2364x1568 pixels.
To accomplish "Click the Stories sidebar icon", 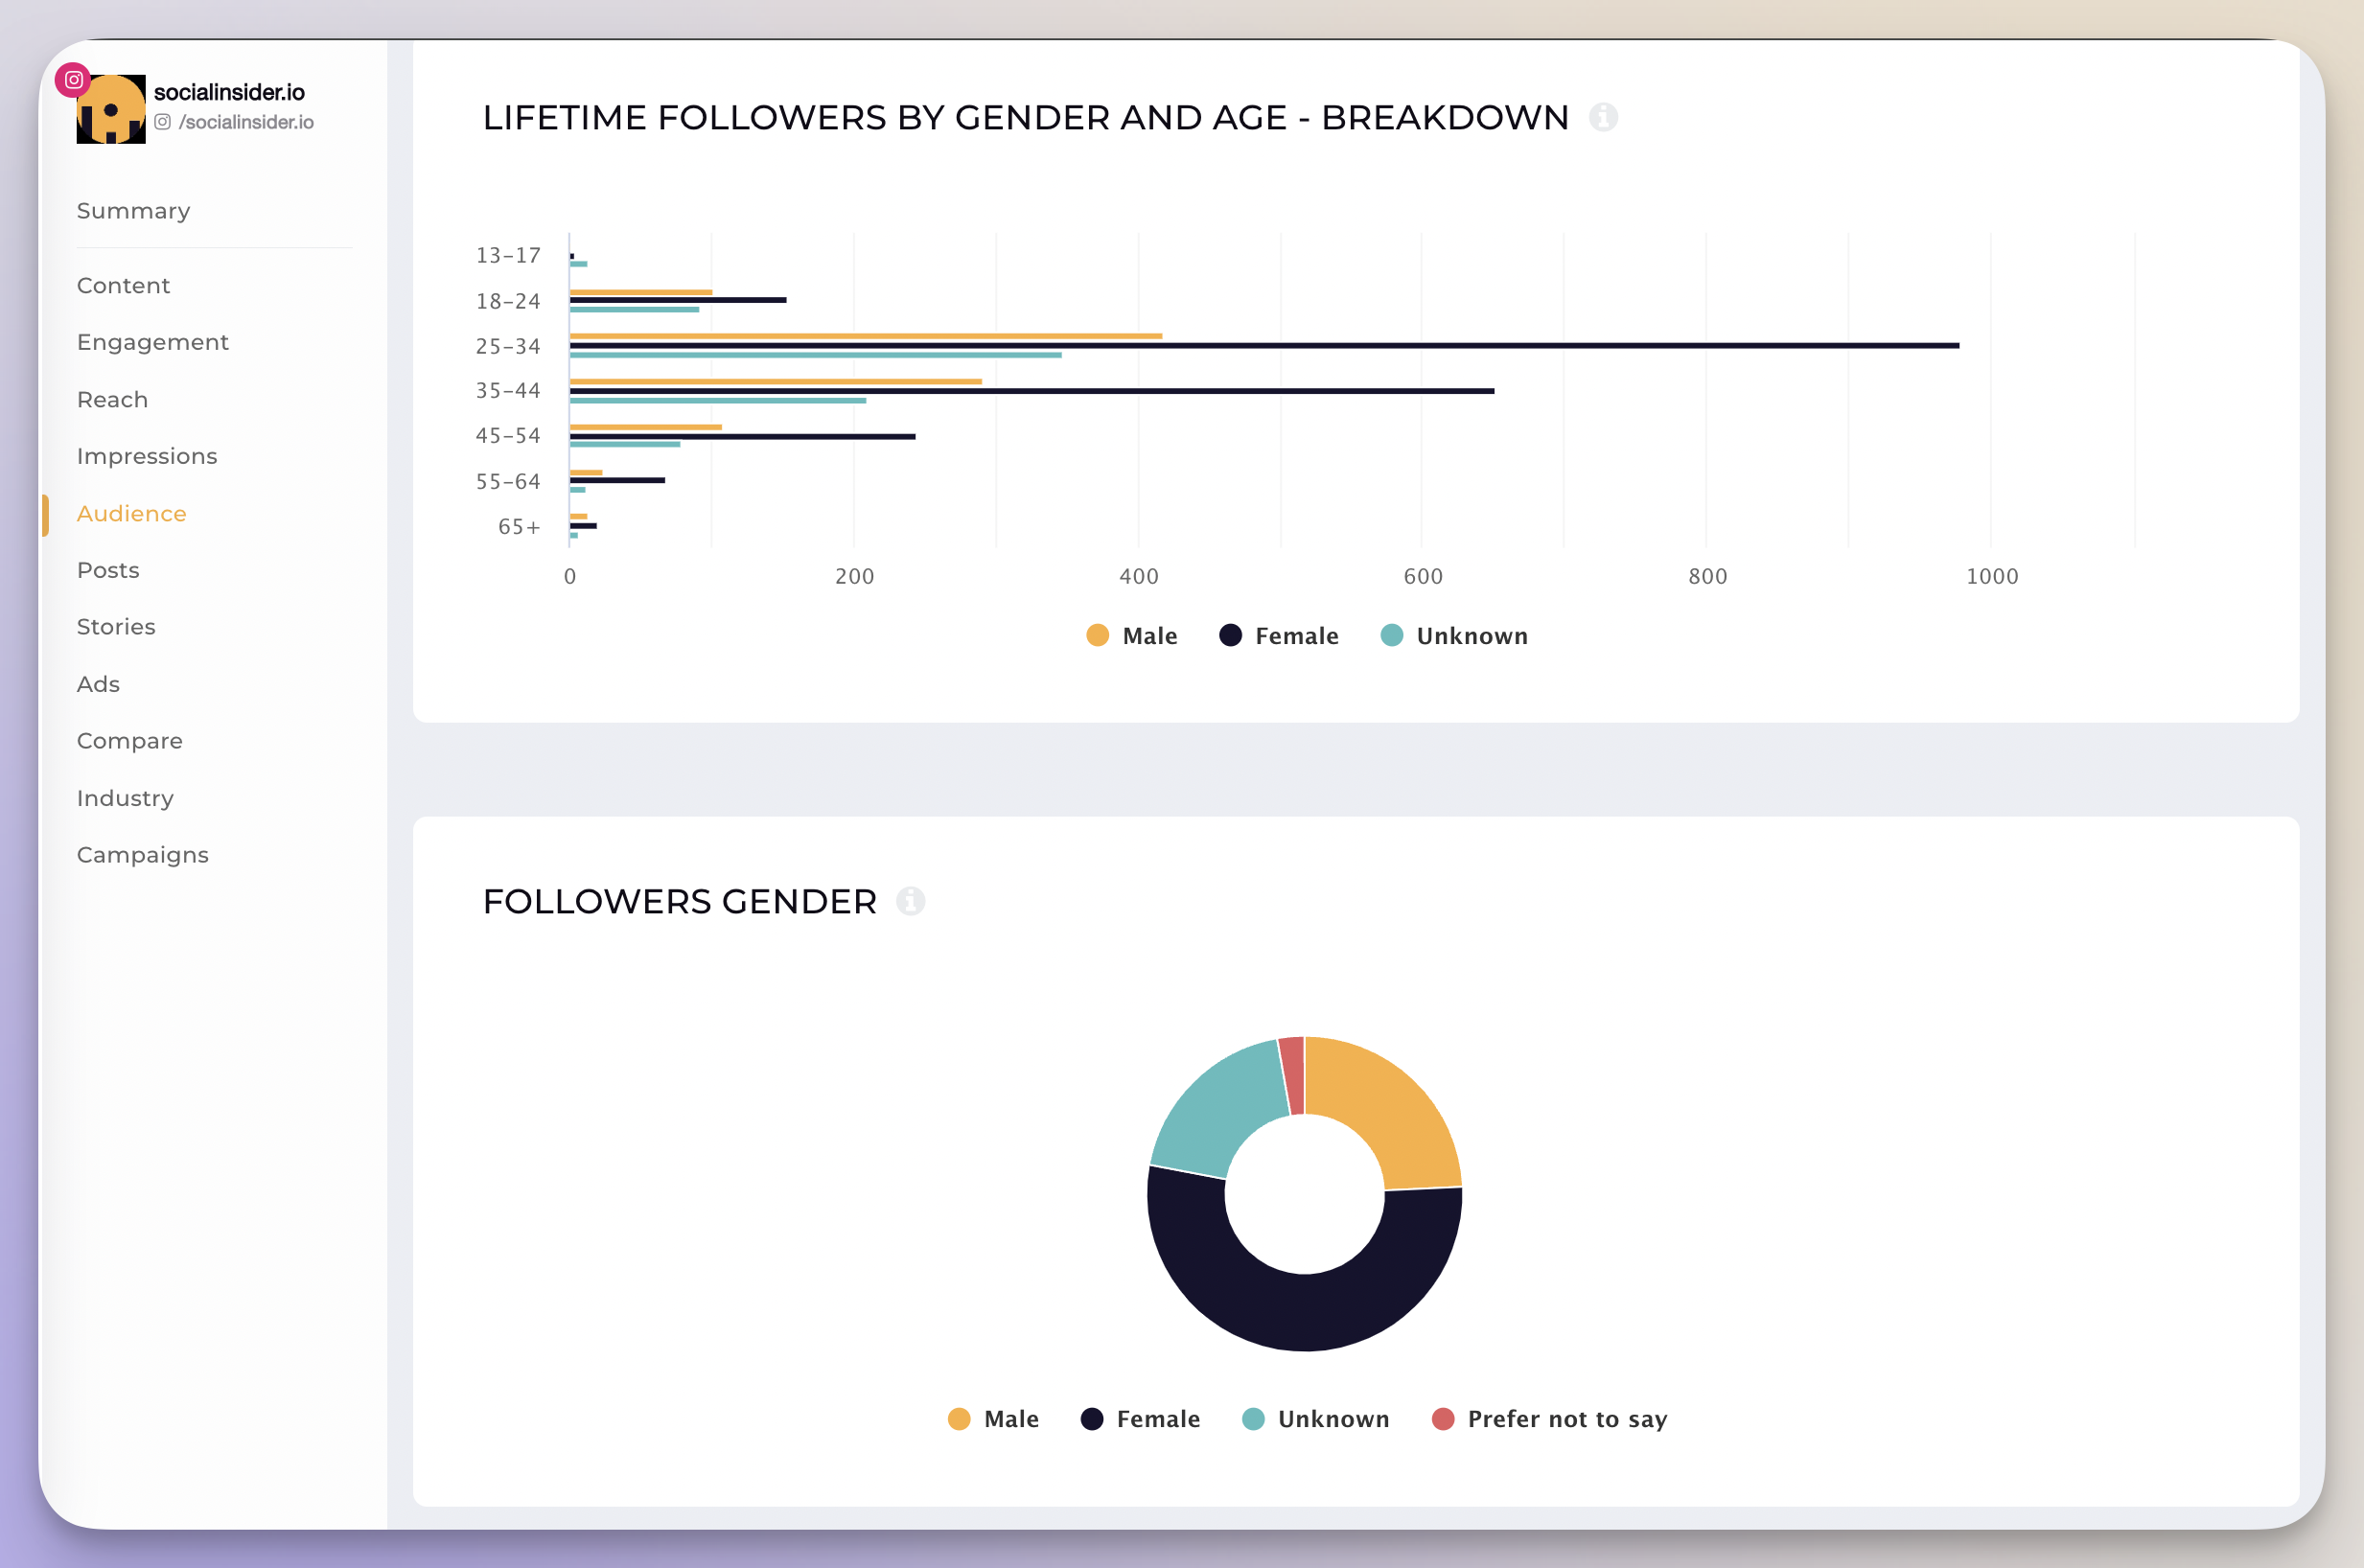I will click(114, 625).
